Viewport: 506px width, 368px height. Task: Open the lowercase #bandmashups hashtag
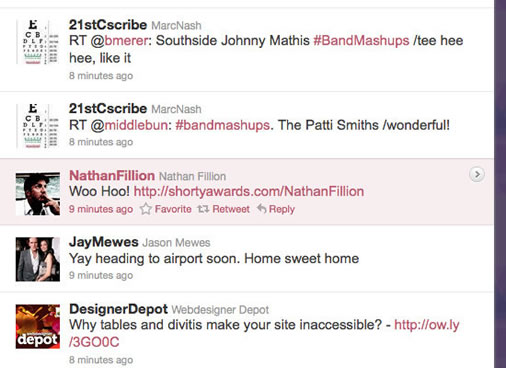pyautogui.click(x=222, y=125)
